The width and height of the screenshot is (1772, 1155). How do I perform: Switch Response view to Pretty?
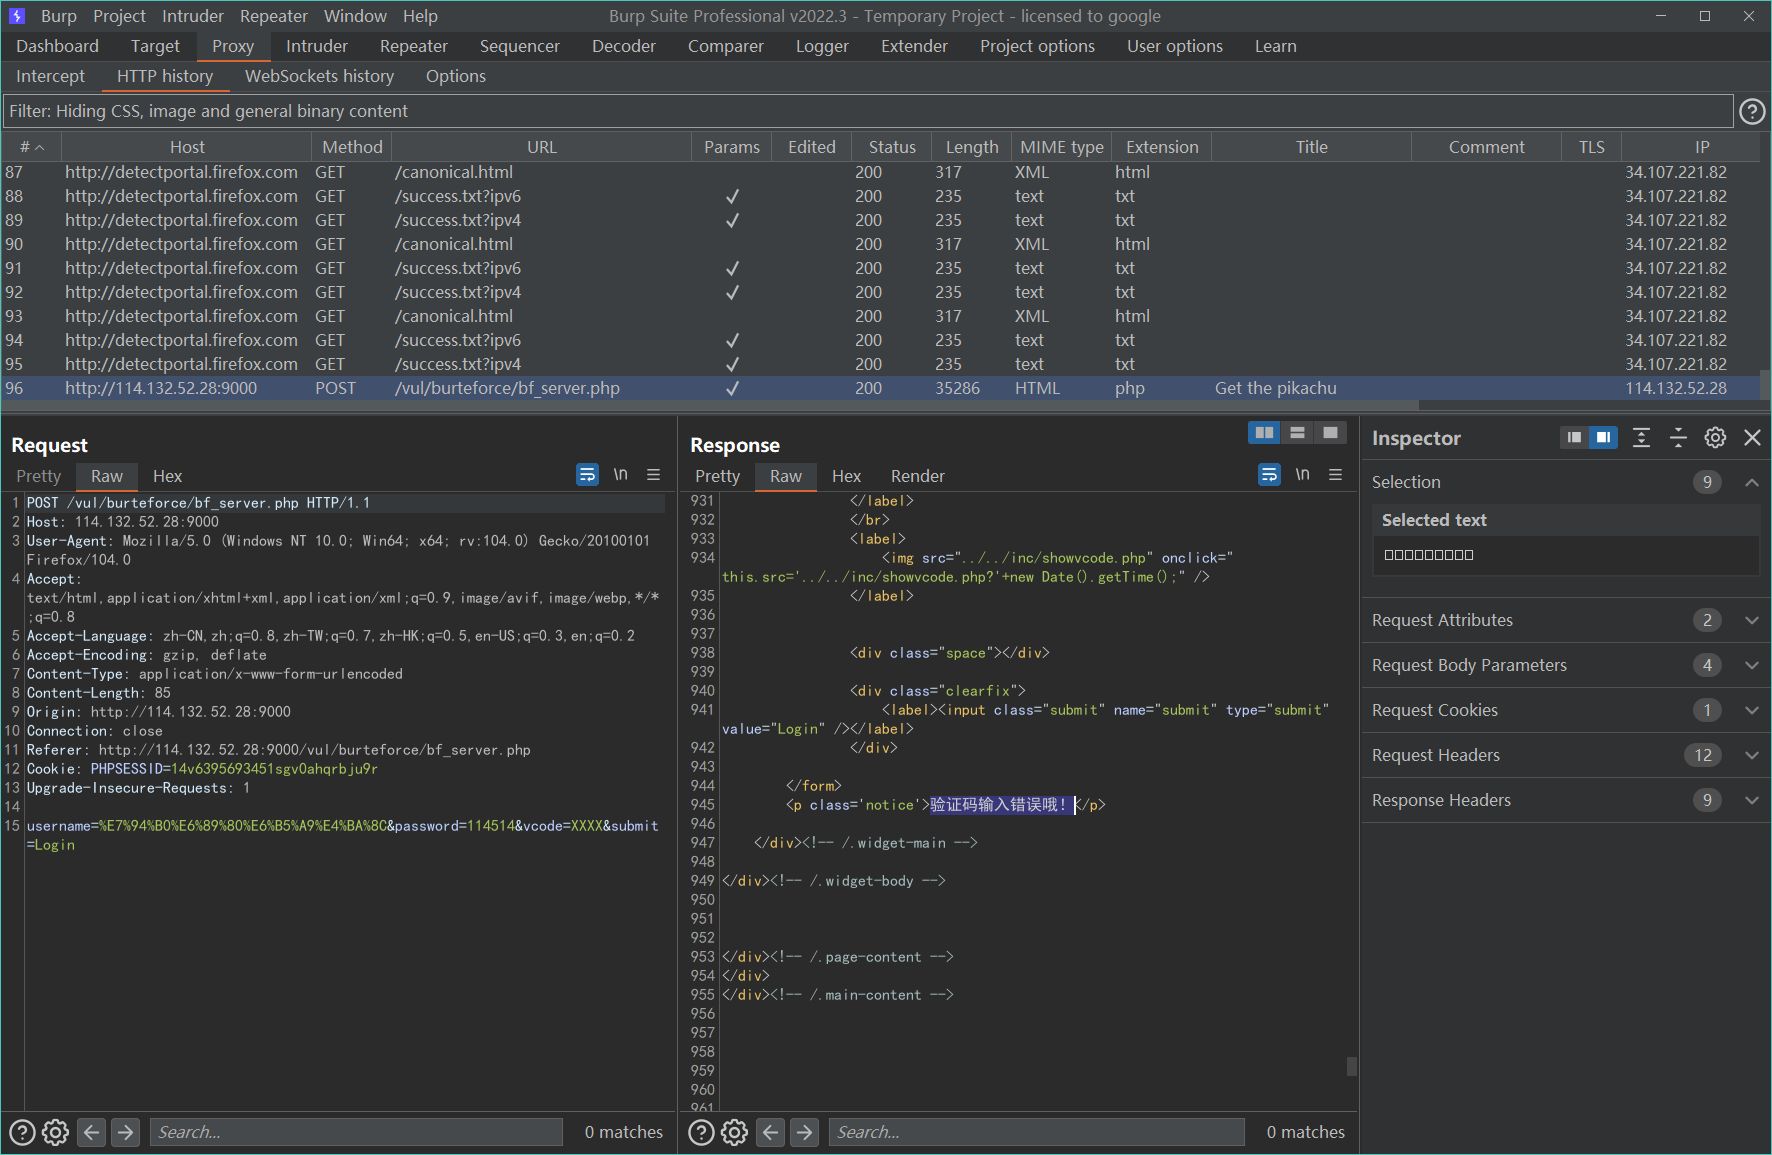717,476
